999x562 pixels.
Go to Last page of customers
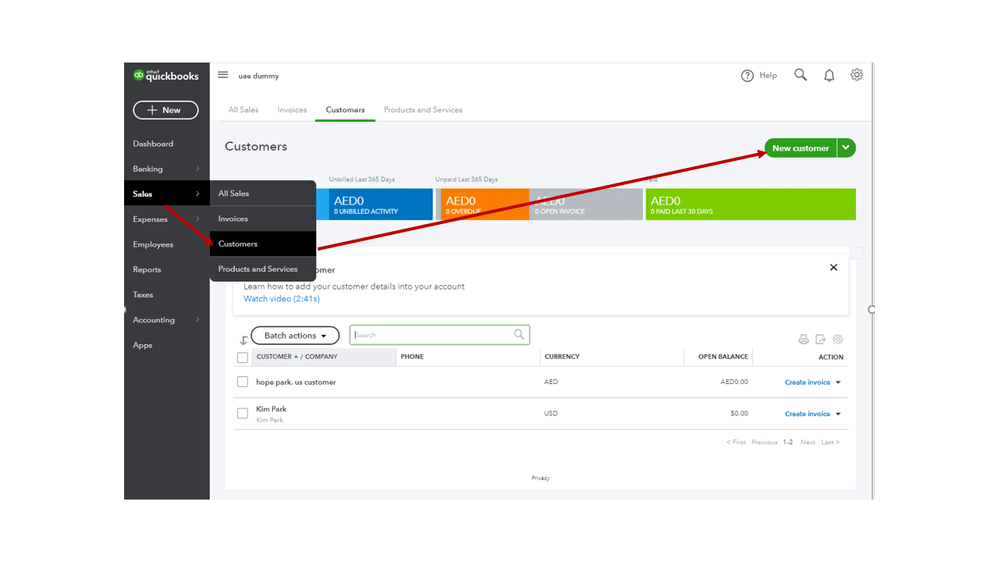[830, 442]
